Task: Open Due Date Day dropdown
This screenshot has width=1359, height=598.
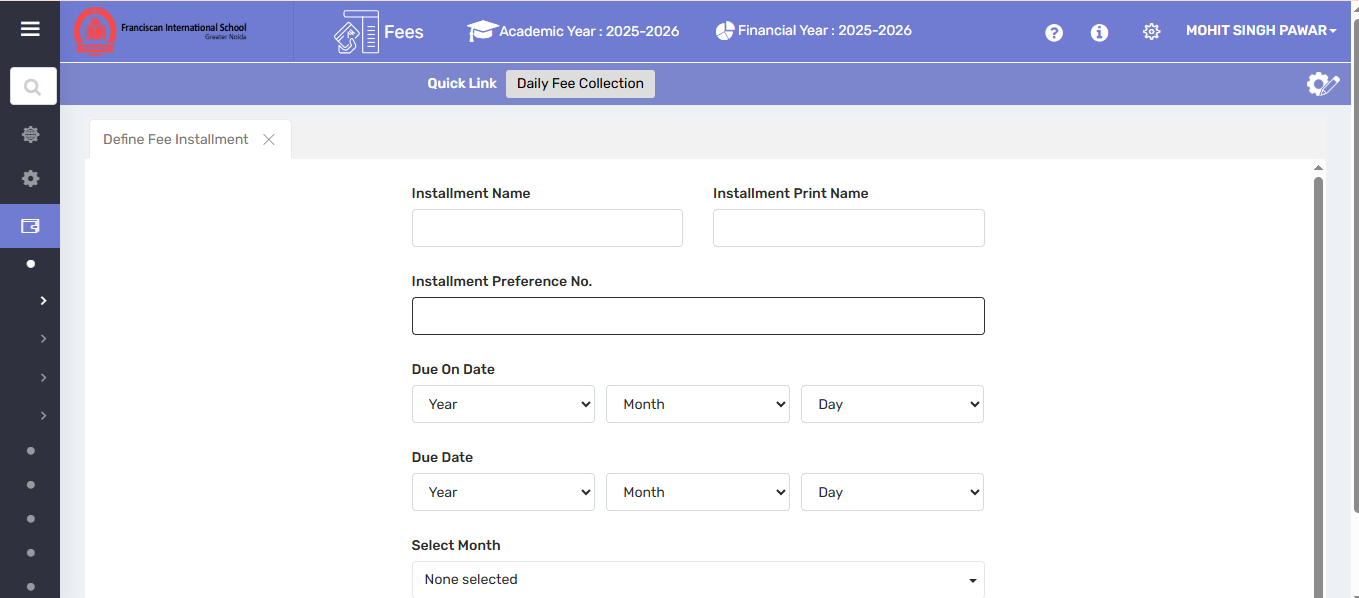Action: [x=892, y=492]
